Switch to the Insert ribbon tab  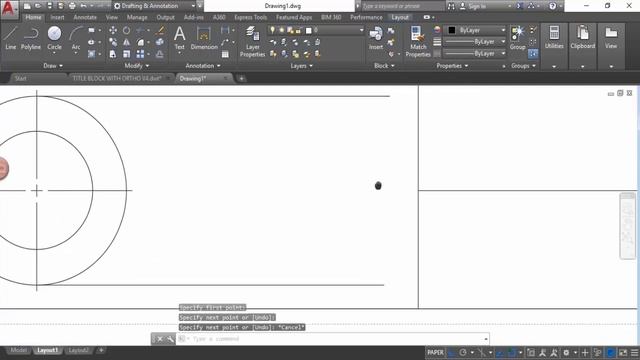[57, 18]
